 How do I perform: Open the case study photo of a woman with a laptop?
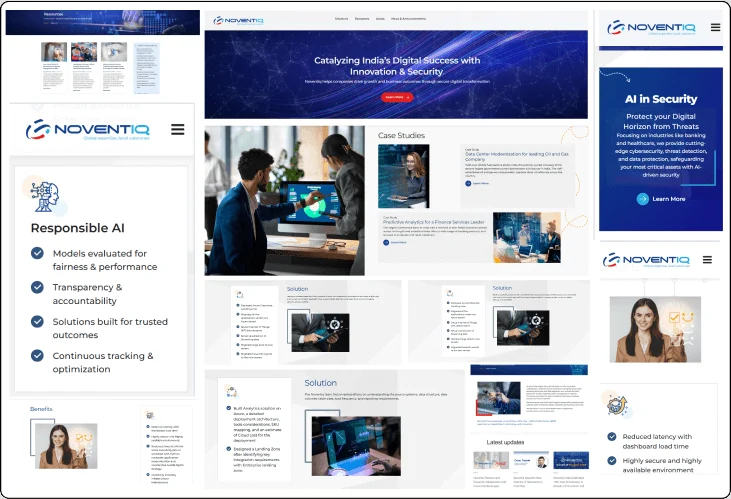(403, 176)
